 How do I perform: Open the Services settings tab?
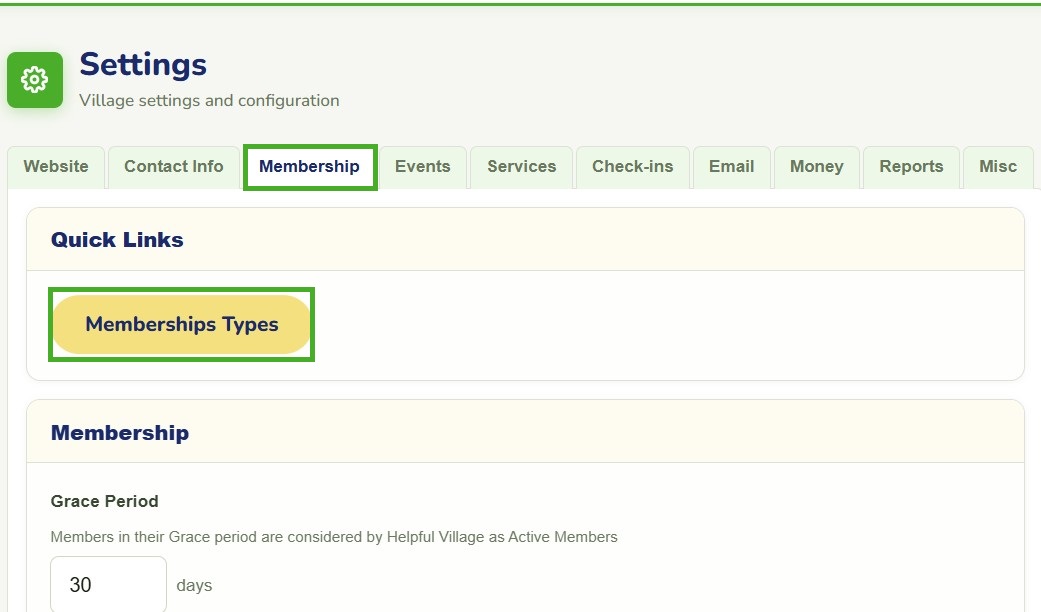click(522, 167)
